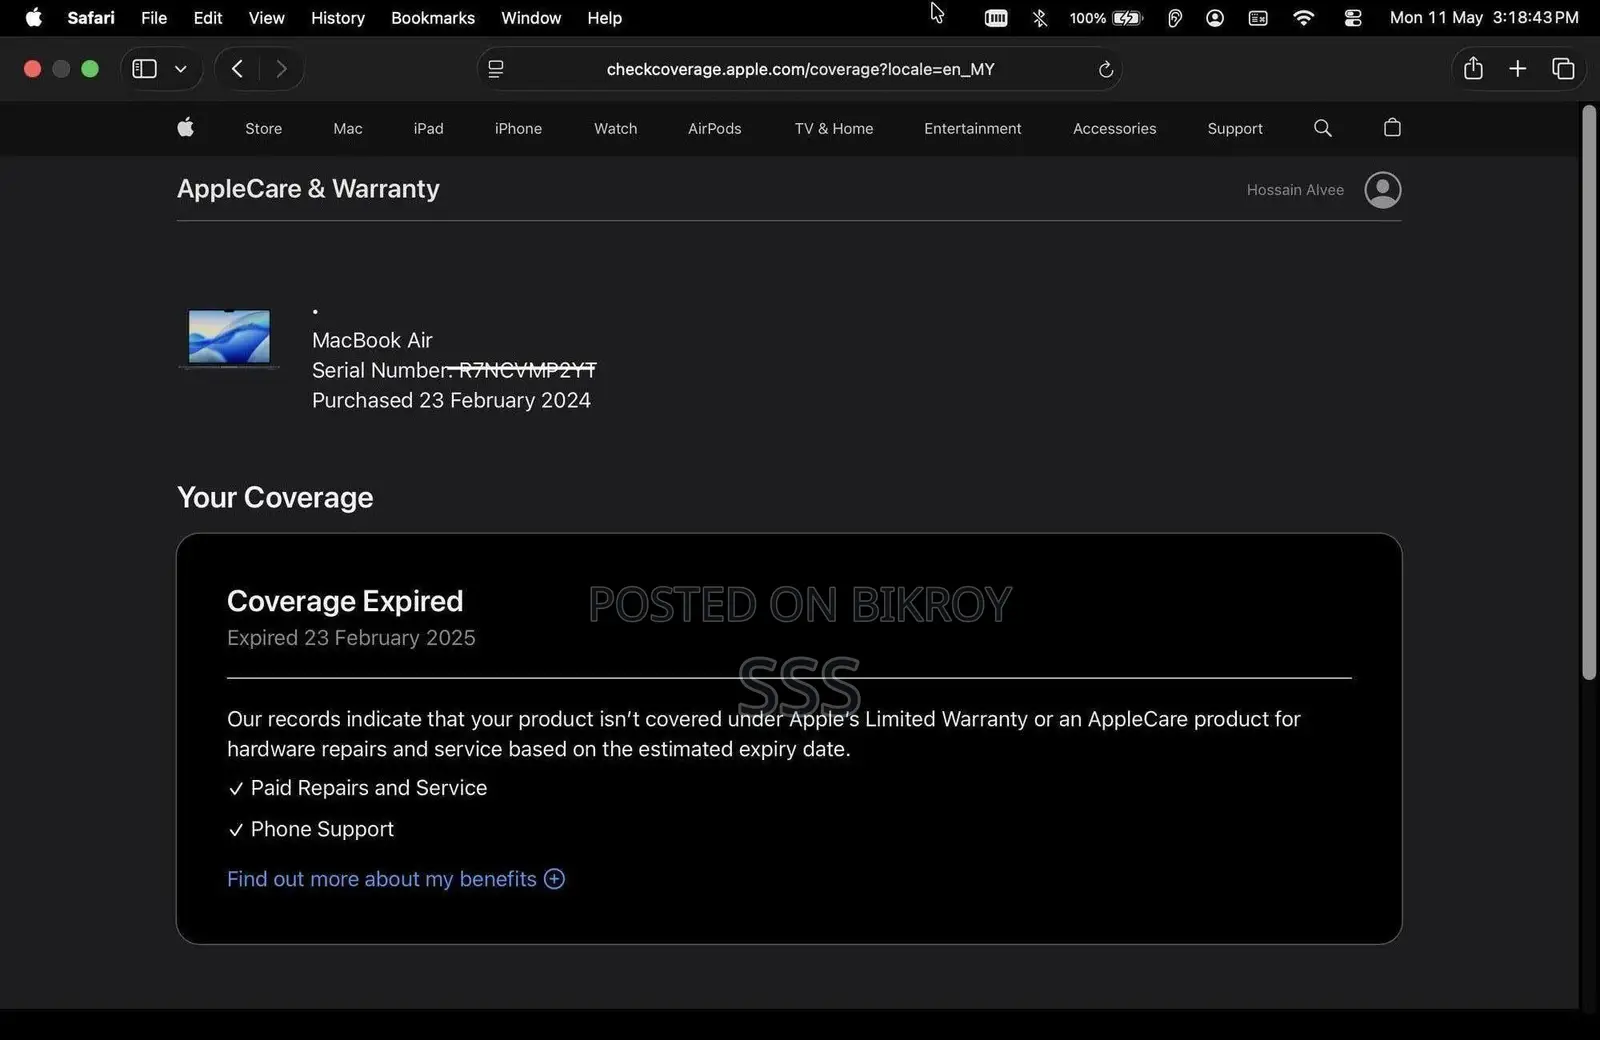Open the TV & Home navigation link

(x=834, y=129)
